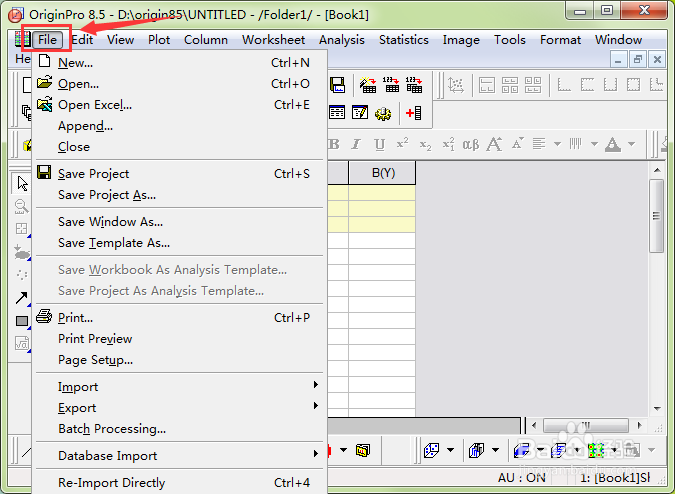The width and height of the screenshot is (675, 494).
Task: Click the Subscript x₂ button
Action: (x=425, y=145)
